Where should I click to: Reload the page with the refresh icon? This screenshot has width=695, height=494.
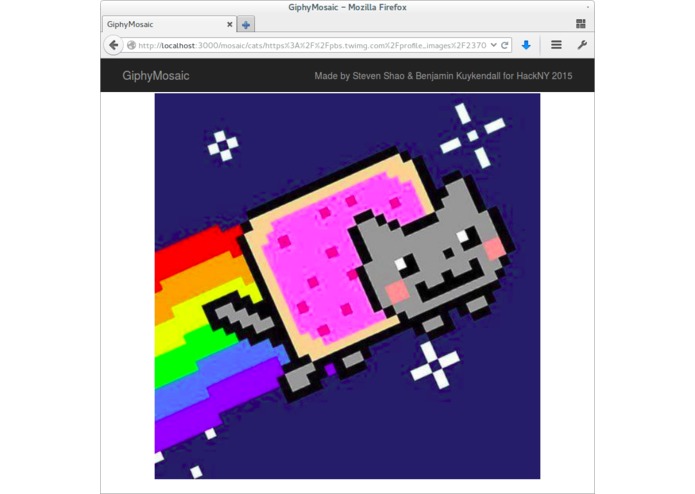click(504, 45)
